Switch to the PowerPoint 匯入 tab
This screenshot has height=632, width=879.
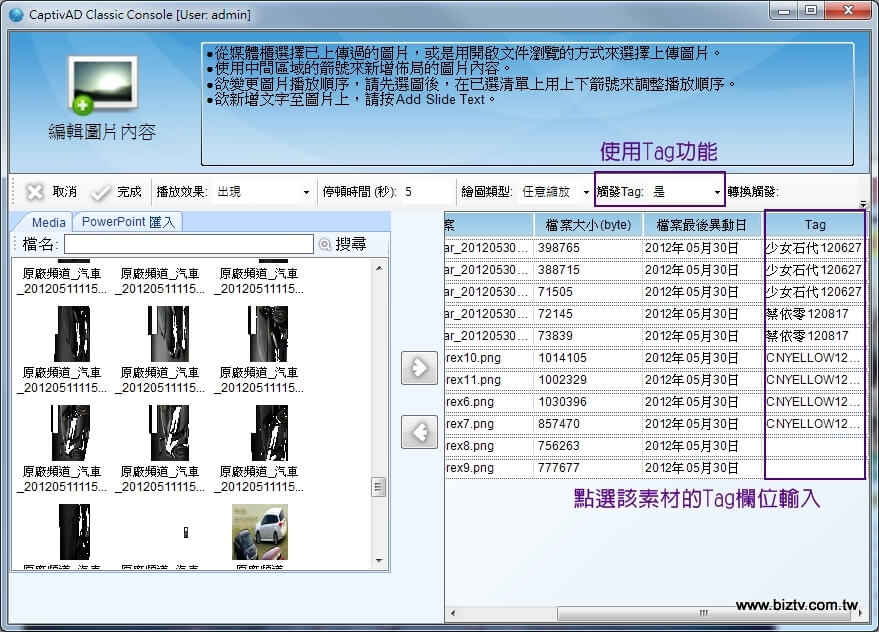point(126,222)
